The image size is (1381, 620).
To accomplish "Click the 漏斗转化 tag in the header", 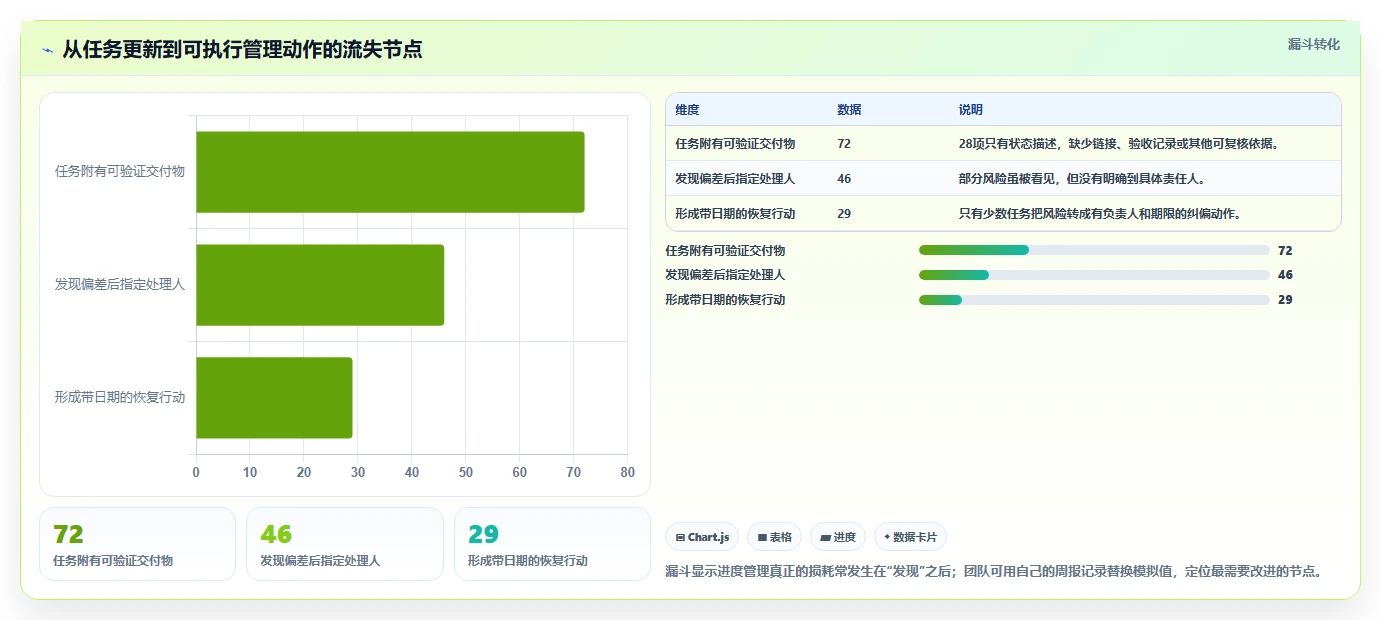I will coord(1313,44).
